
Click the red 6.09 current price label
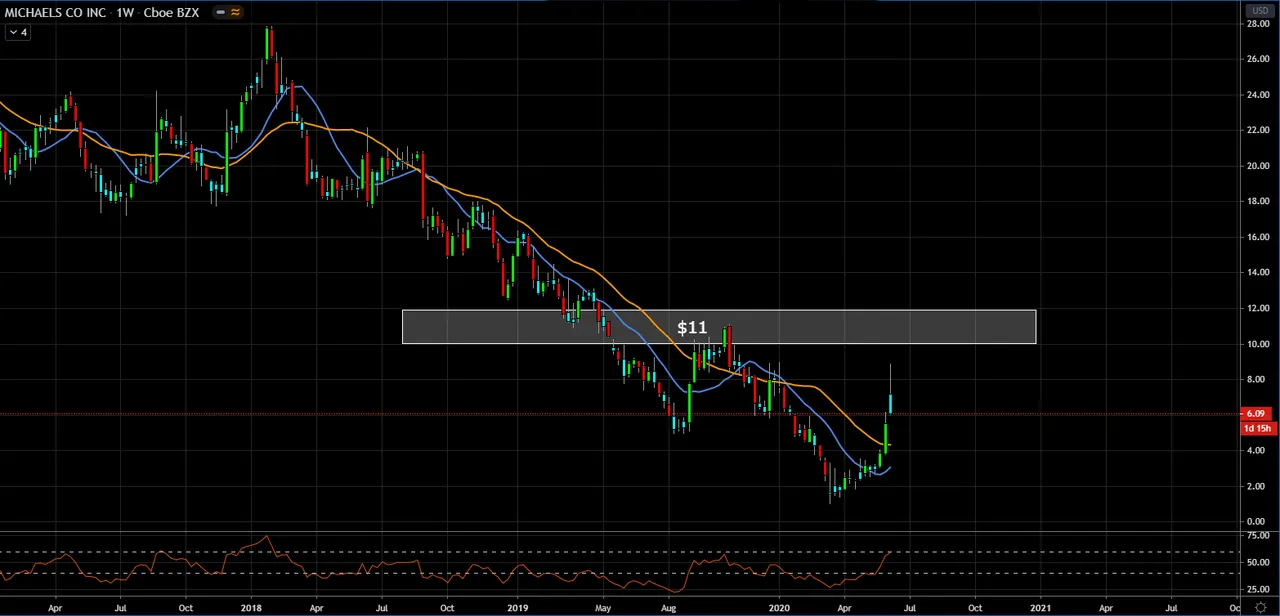point(1257,413)
